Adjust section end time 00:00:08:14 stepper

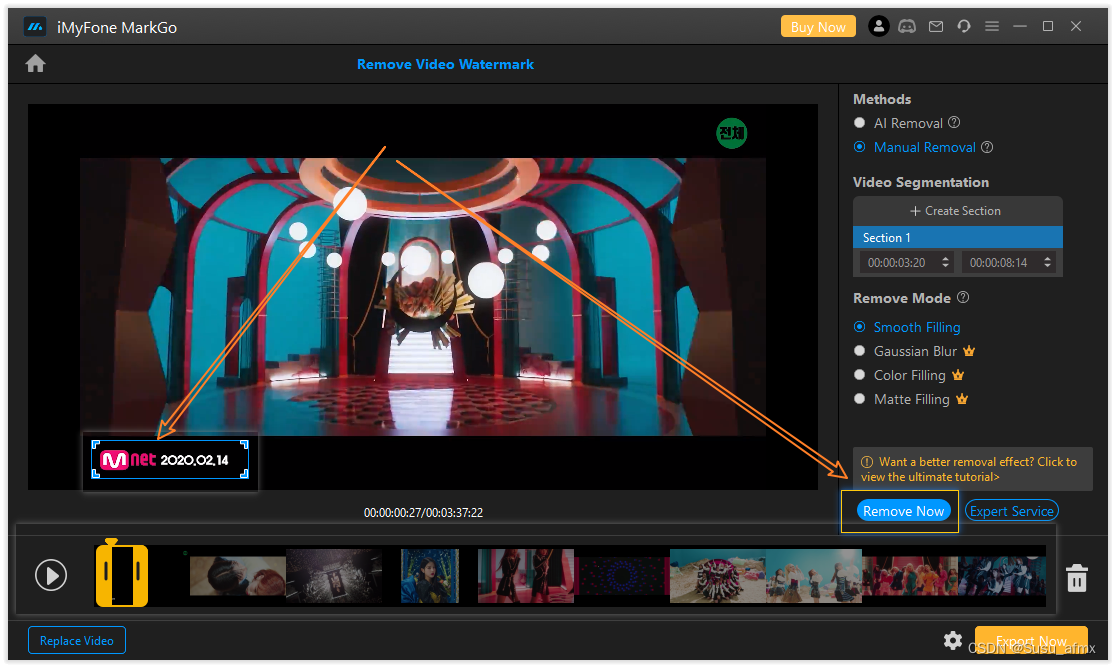click(x=1047, y=262)
